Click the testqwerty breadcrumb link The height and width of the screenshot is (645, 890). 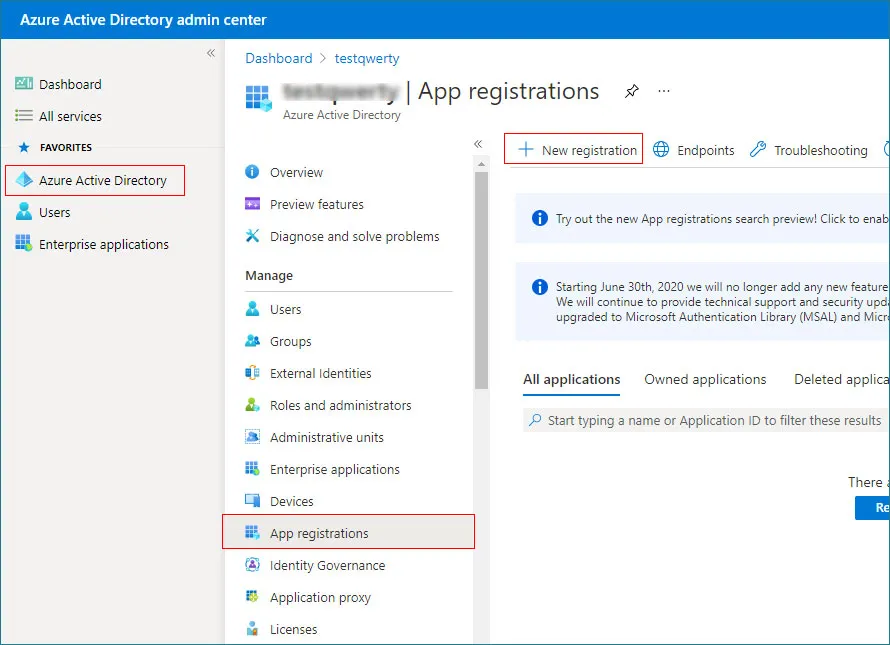coord(367,58)
